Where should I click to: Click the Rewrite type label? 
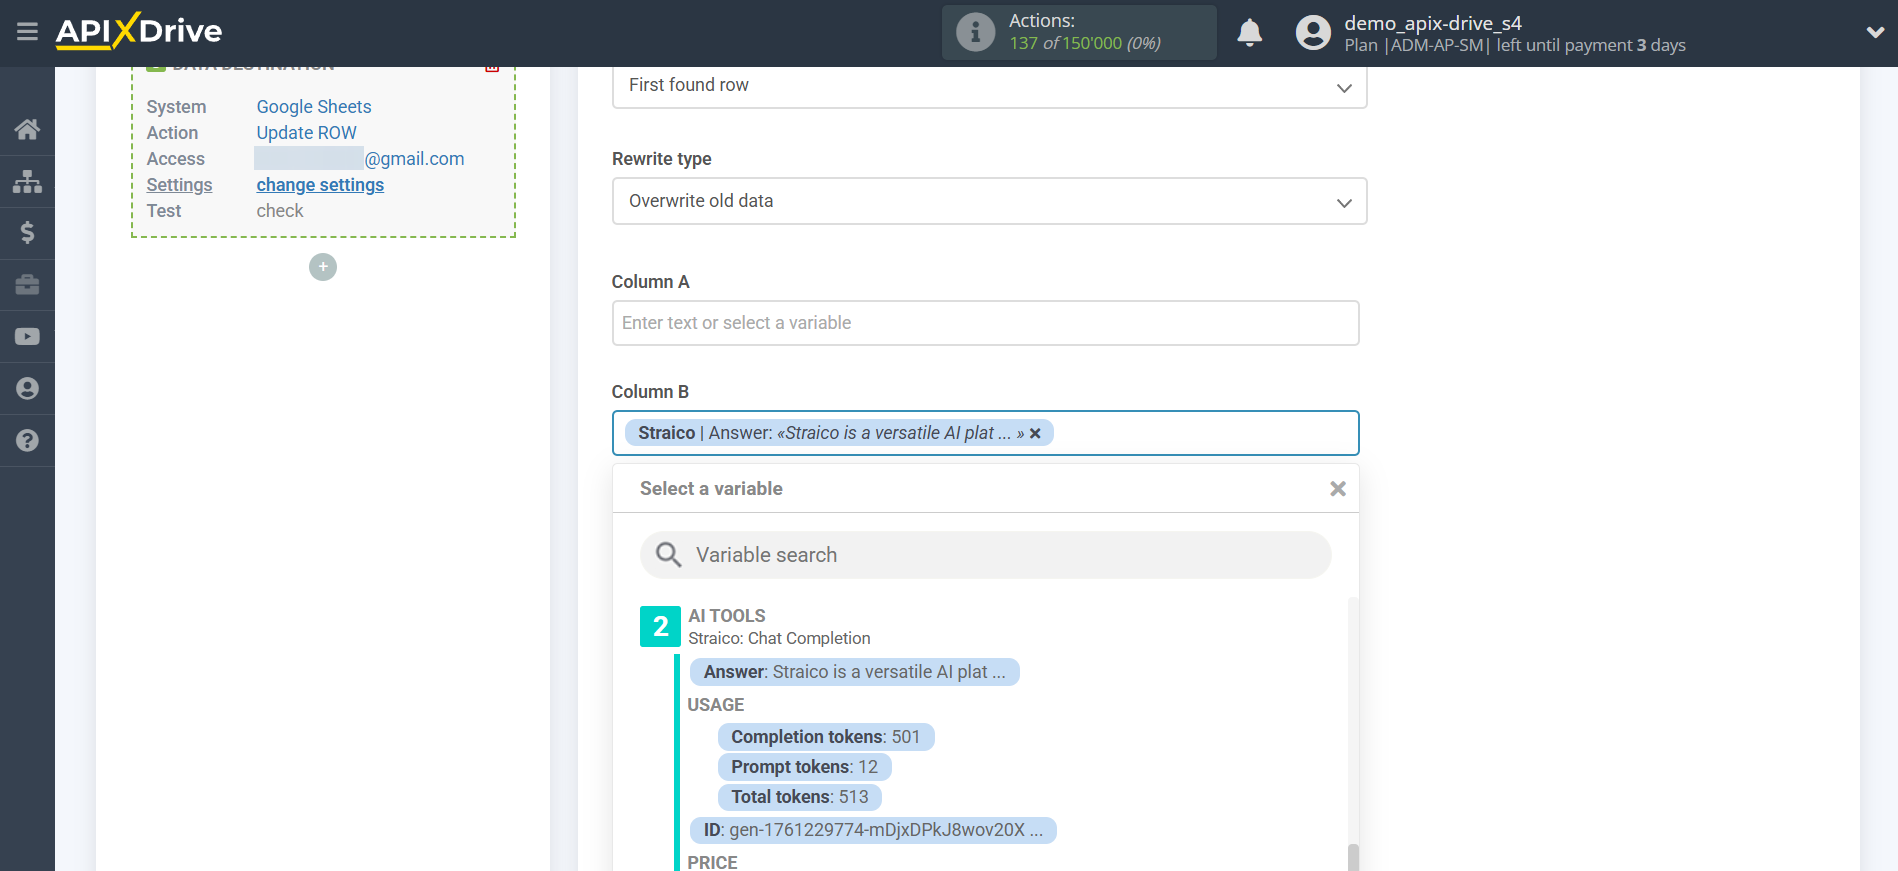[x=662, y=159]
